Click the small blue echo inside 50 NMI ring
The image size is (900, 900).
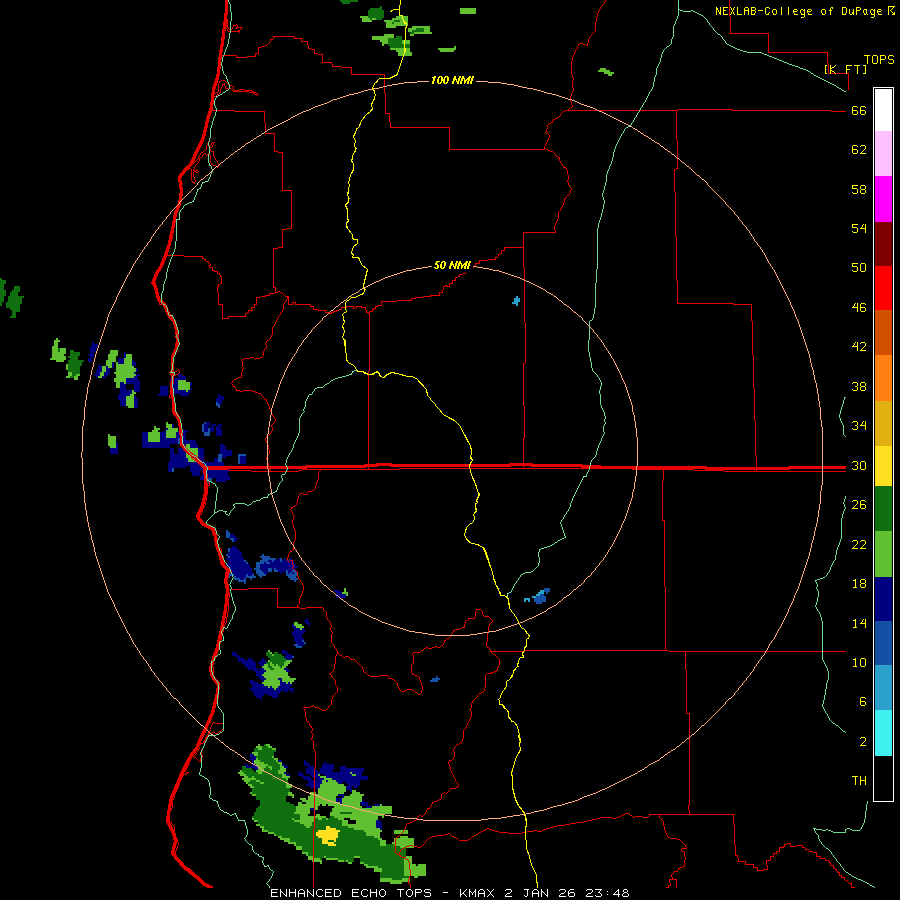tap(516, 301)
